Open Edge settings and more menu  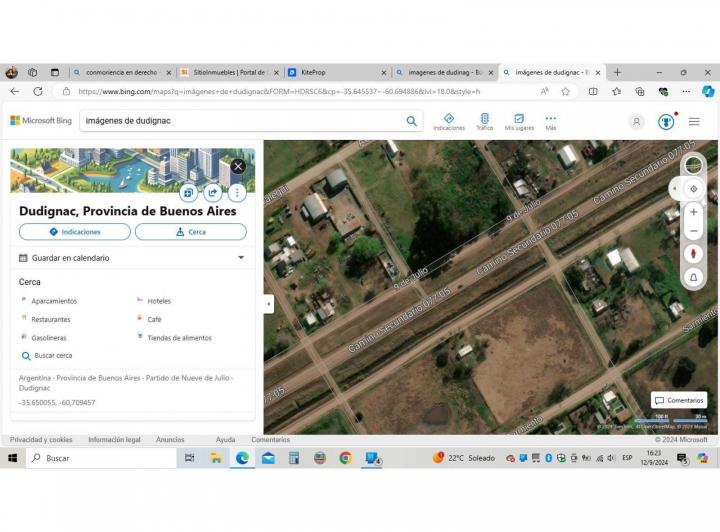pyautogui.click(x=686, y=91)
